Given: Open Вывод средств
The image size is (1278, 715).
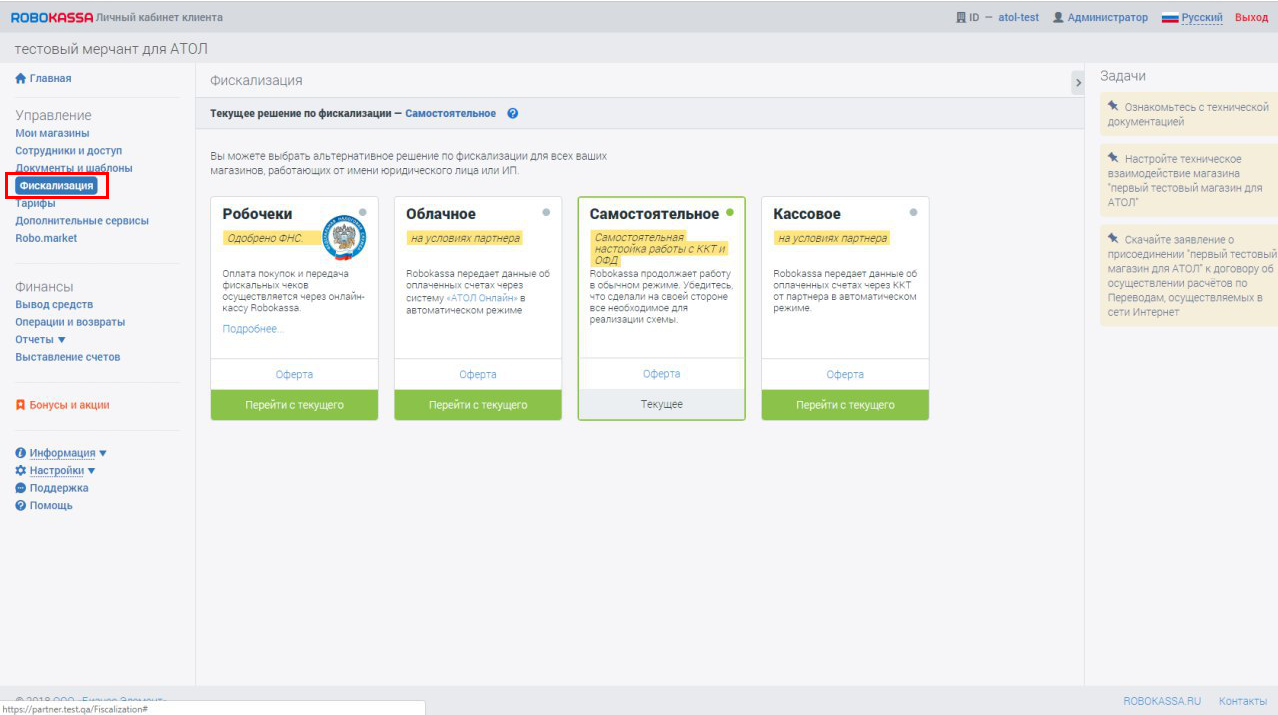Looking at the screenshot, I should point(54,304).
